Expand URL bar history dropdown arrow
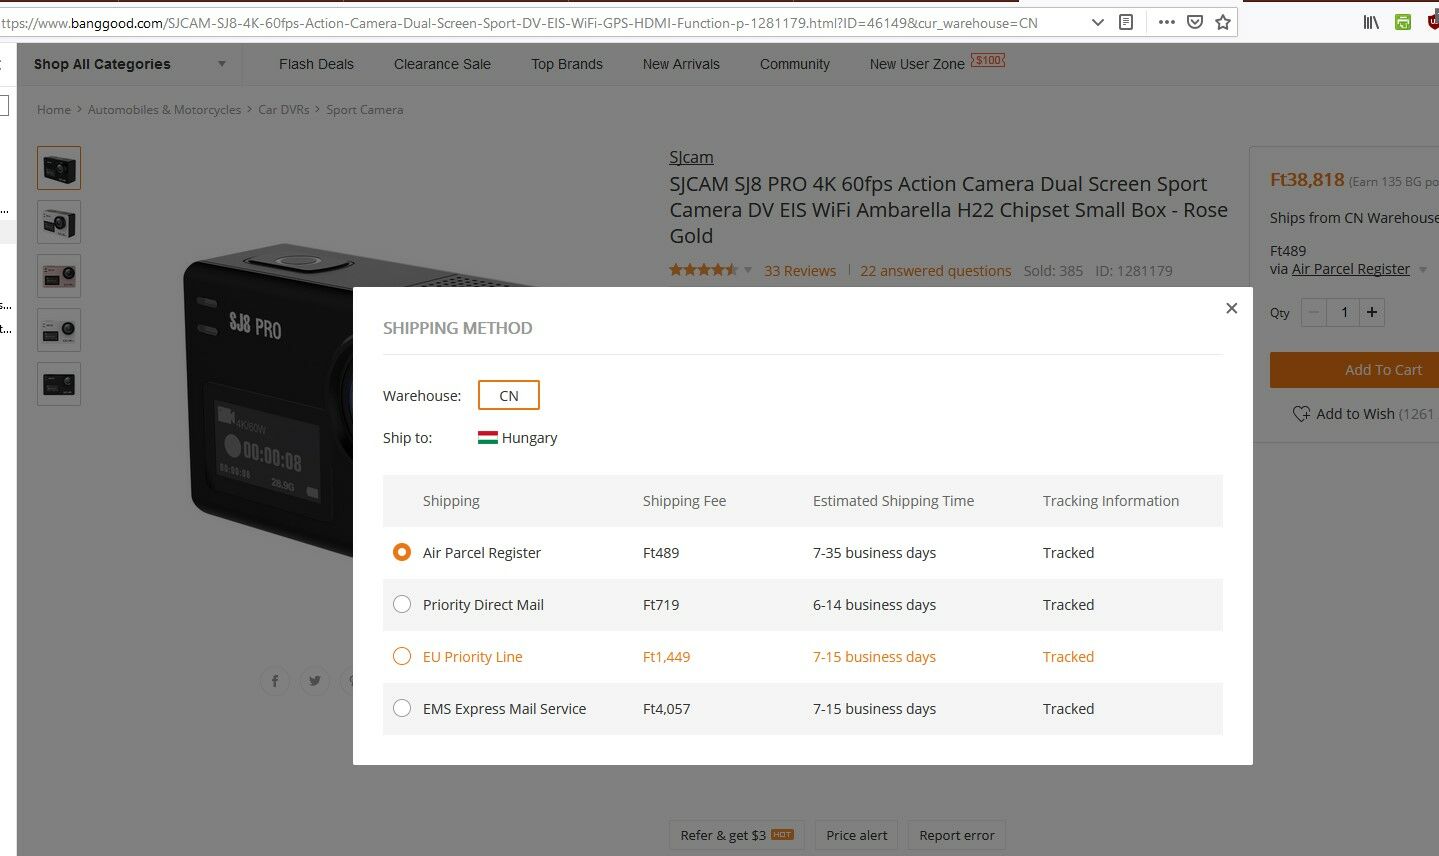 1098,22
